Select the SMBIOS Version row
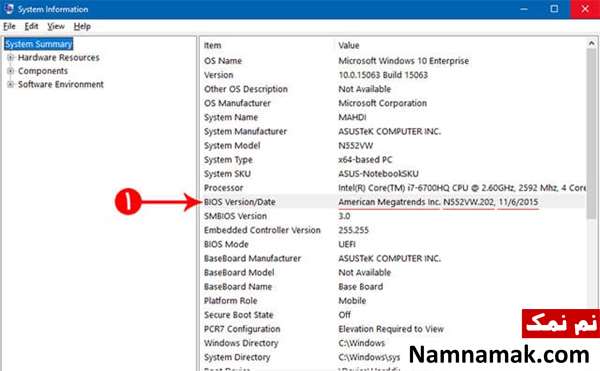Viewport: 600px width, 371px height. (393, 216)
